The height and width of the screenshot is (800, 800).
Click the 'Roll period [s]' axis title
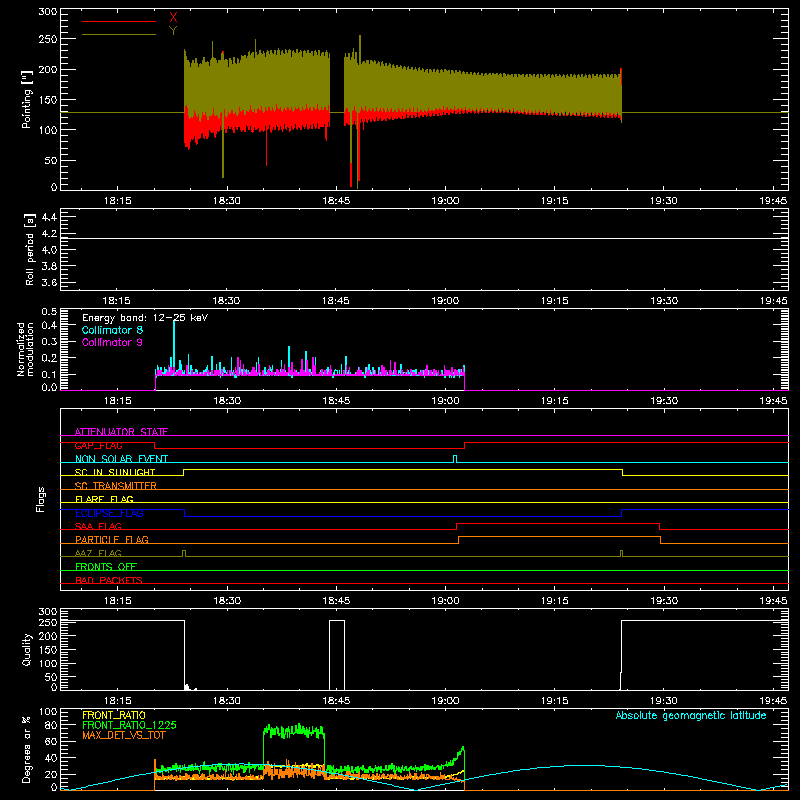coord(30,249)
